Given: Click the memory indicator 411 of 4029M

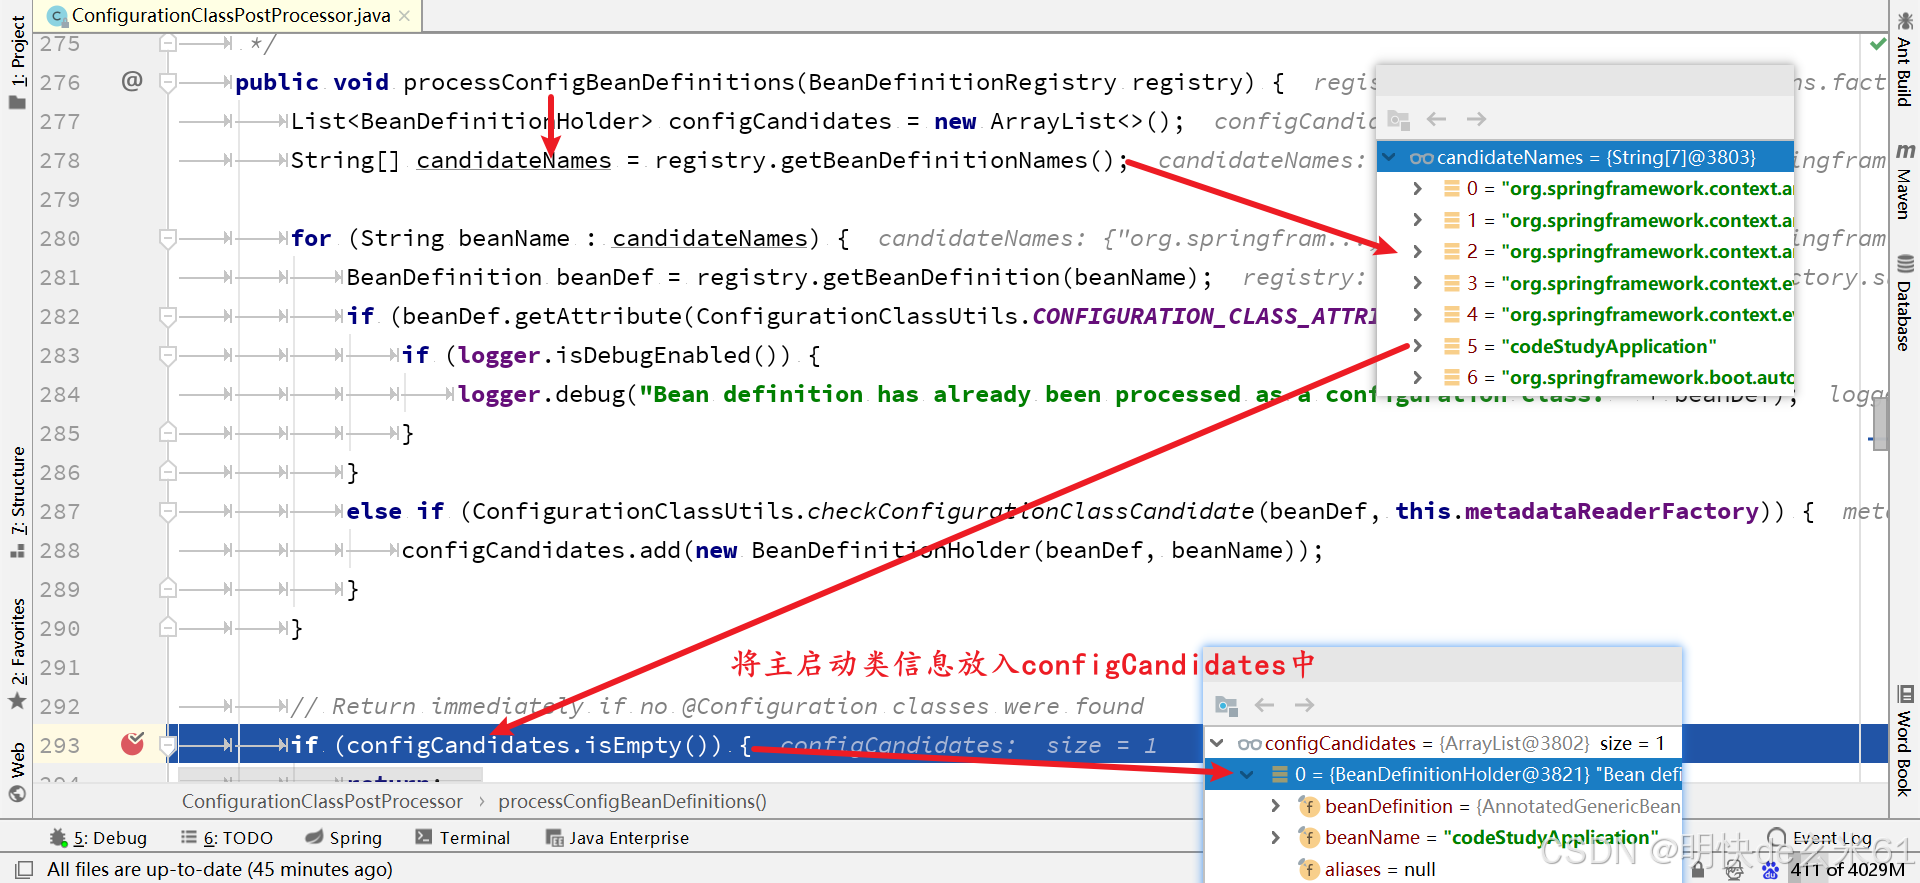Looking at the screenshot, I should tap(1846, 870).
